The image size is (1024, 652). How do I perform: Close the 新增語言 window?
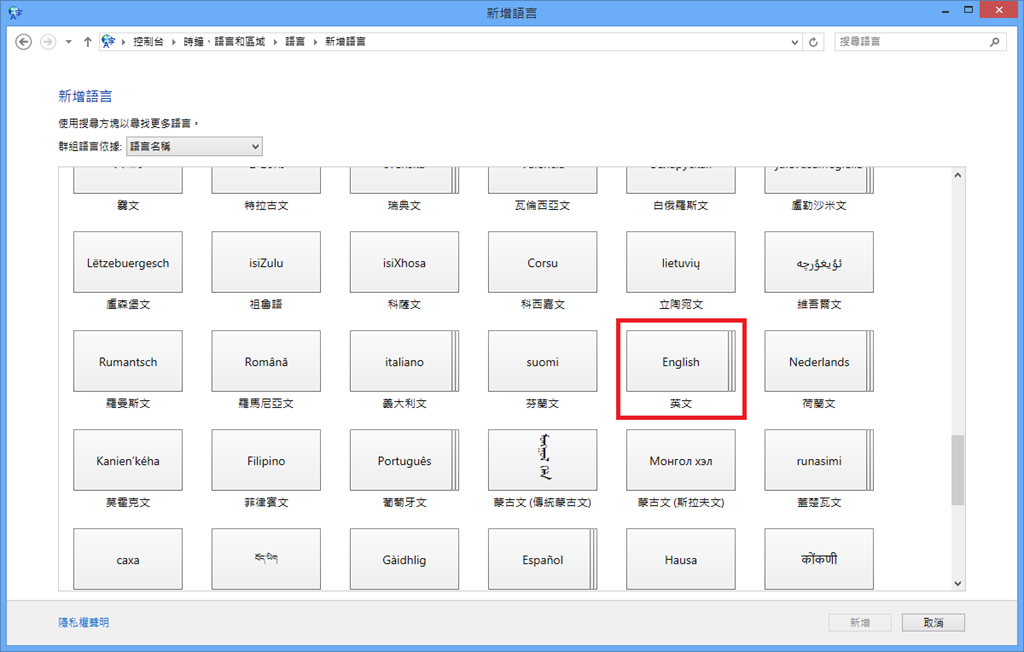999,10
